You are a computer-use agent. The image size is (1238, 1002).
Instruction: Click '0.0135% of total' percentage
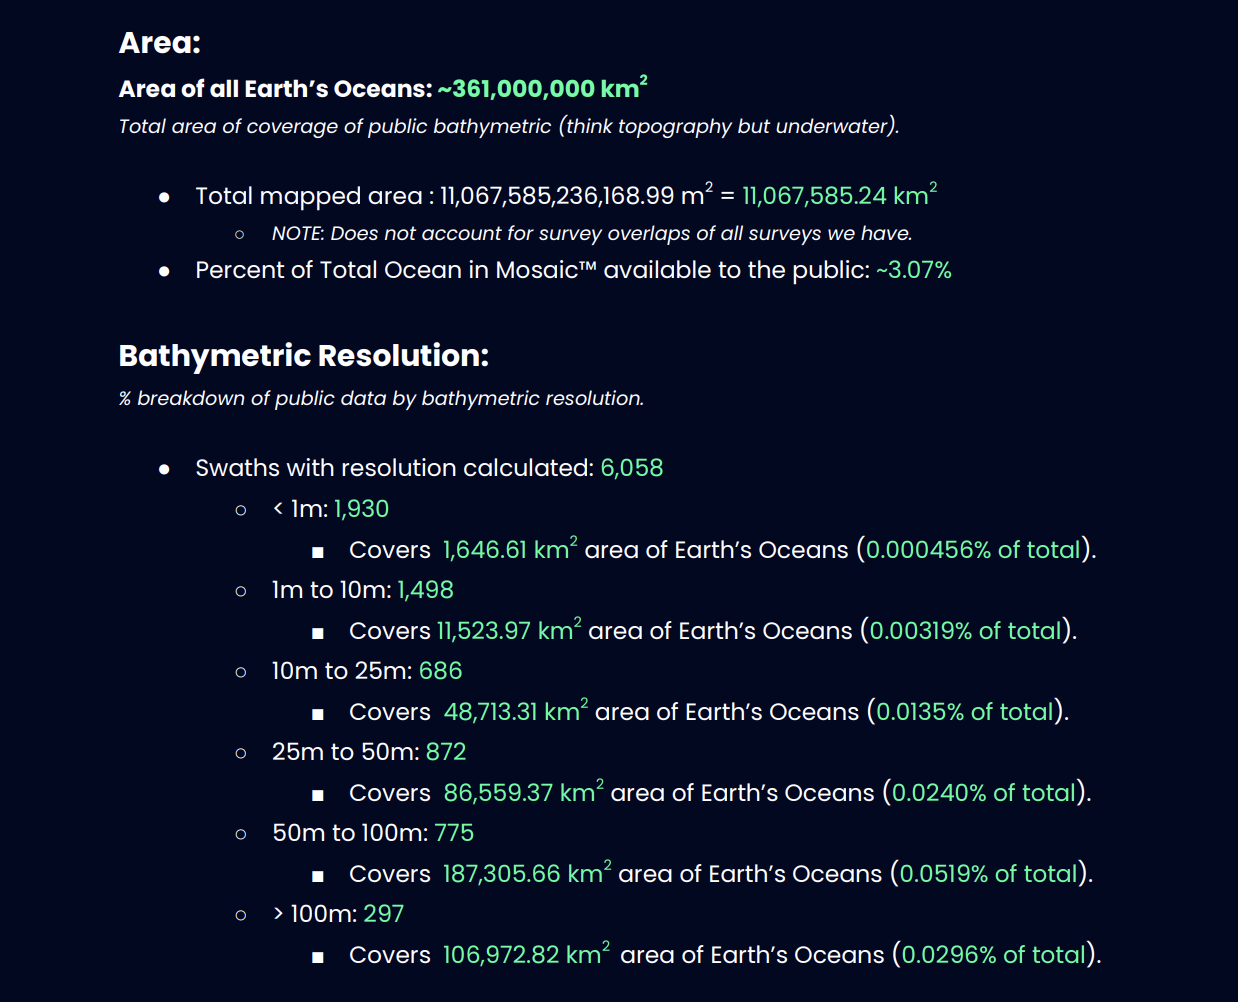coord(966,712)
